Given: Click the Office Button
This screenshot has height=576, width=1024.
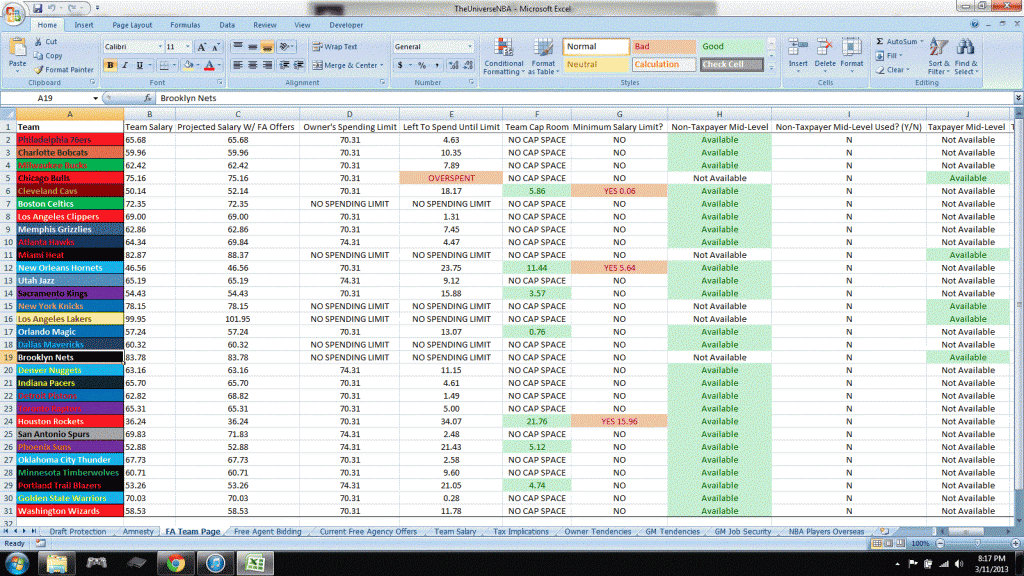Looking at the screenshot, I should tap(14, 14).
